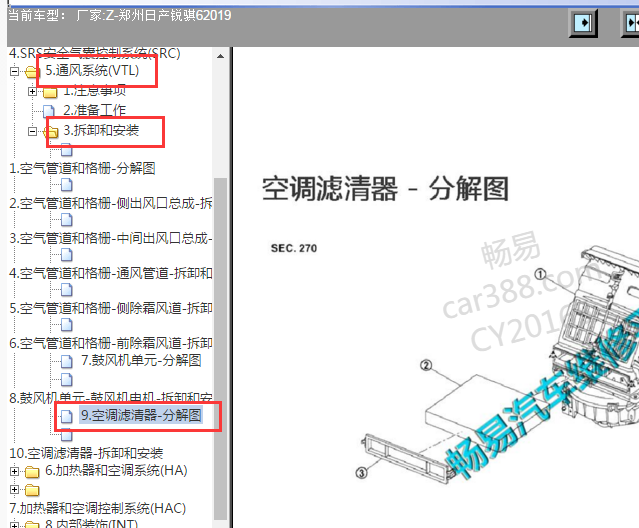Click the folder icon above 7.加热器和空调控制系统

click(x=32, y=490)
